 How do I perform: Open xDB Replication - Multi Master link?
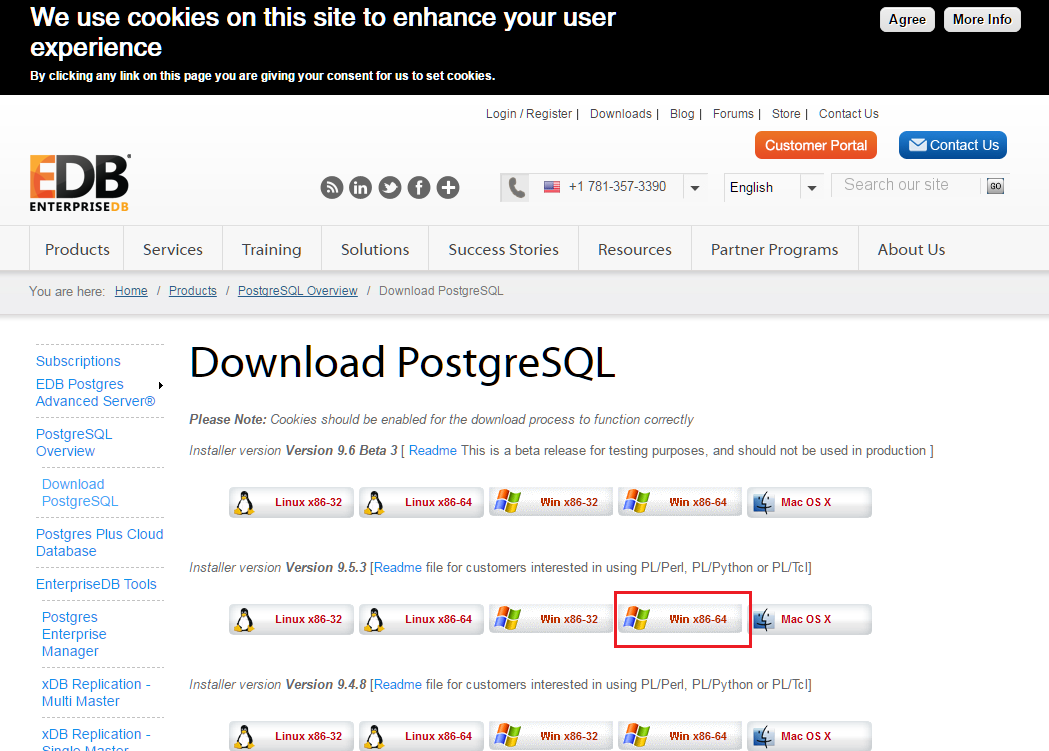click(x=96, y=693)
